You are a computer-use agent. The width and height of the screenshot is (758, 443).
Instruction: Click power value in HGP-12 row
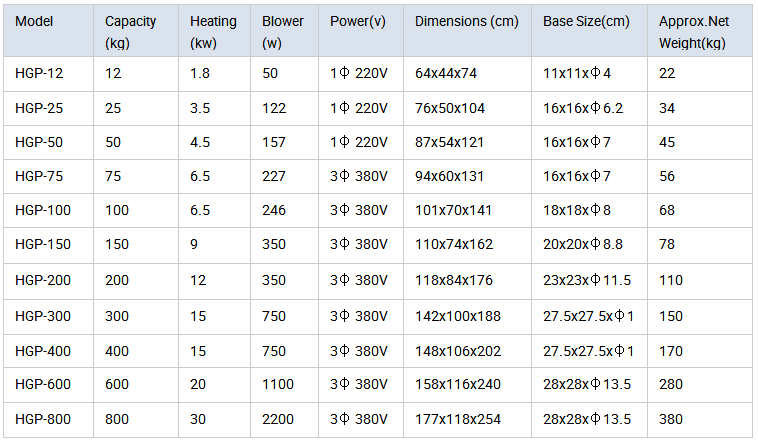point(359,74)
